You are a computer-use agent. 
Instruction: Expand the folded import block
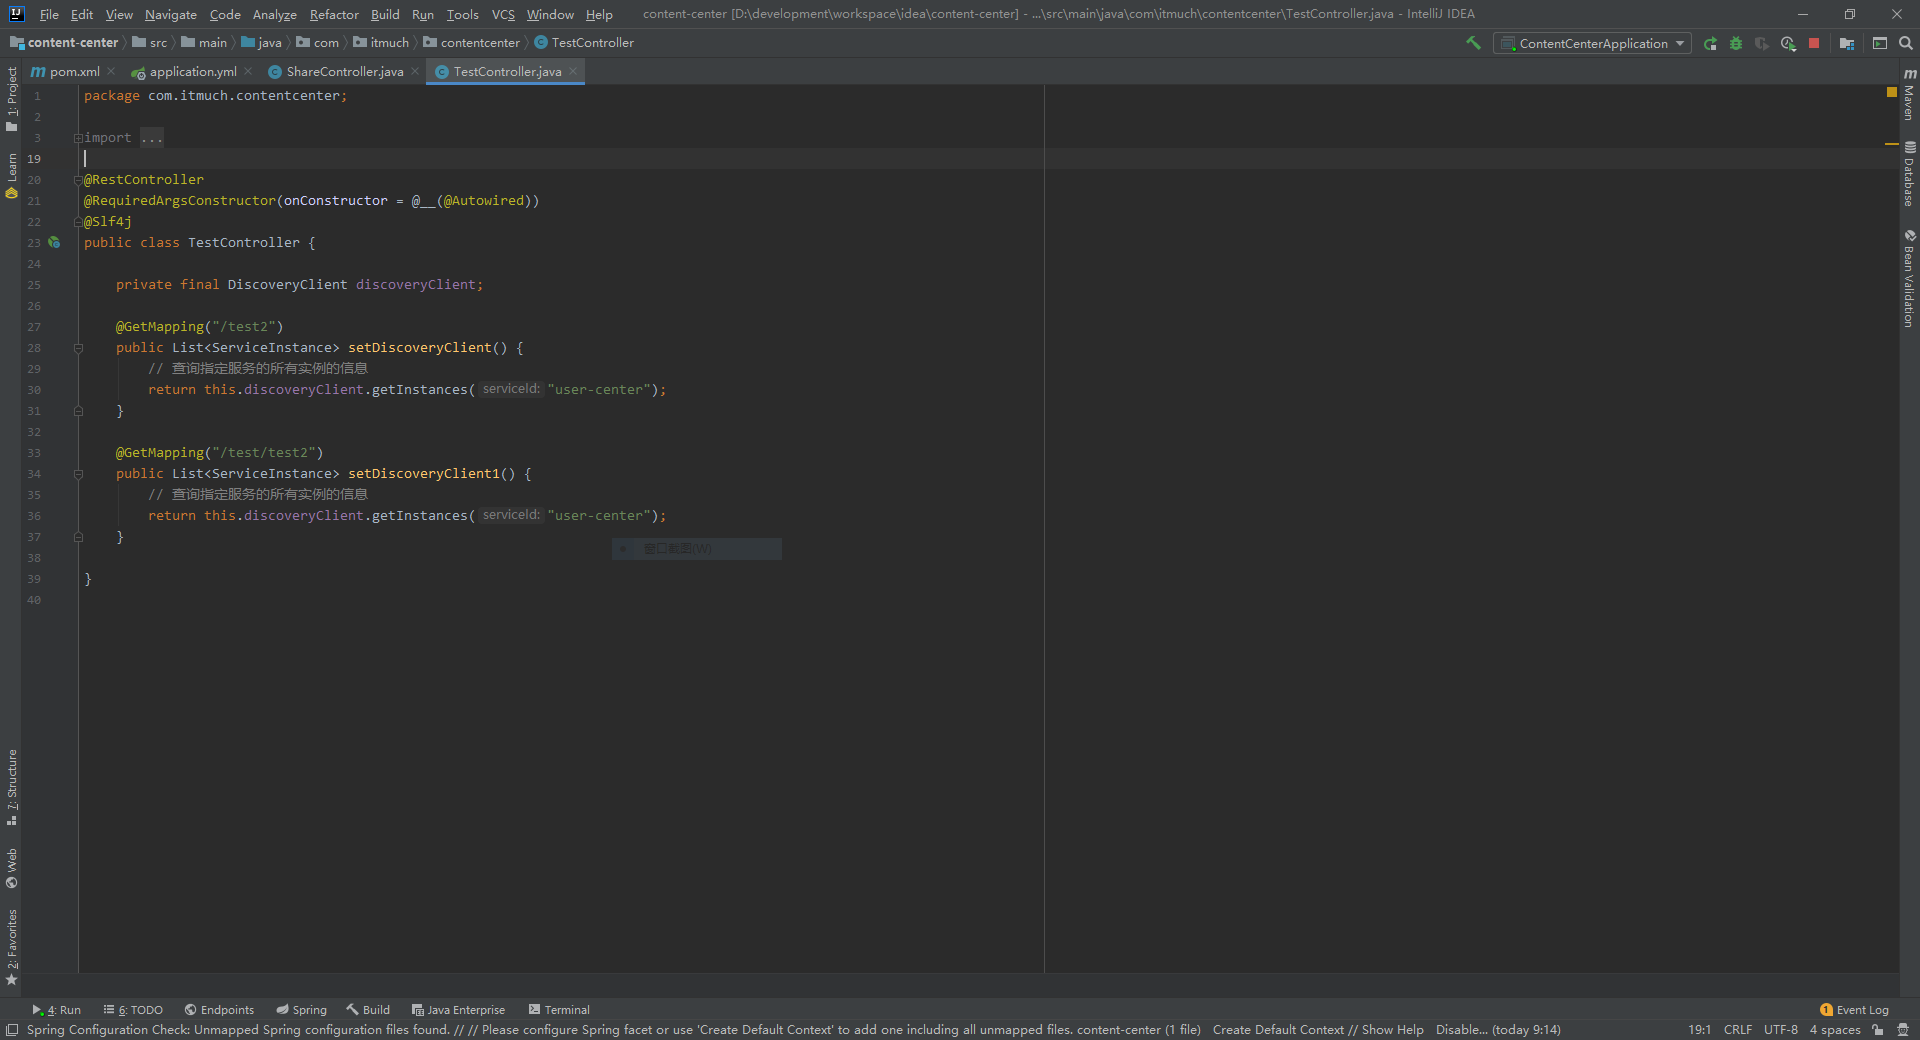click(78, 138)
